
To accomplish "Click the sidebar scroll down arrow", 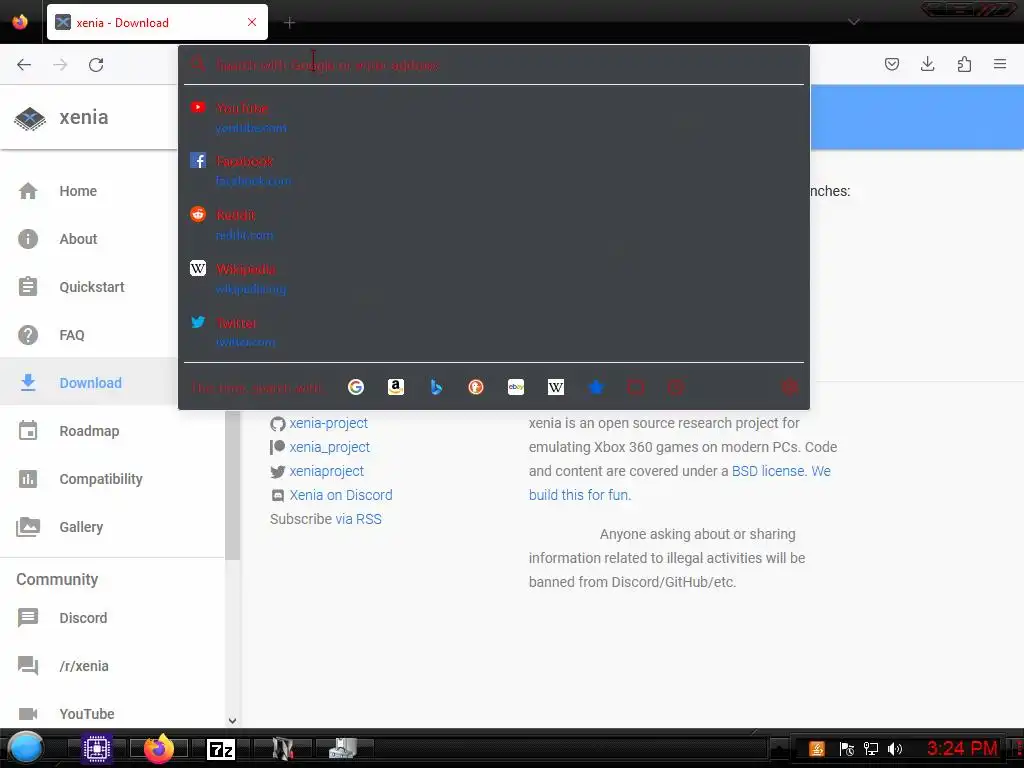I will coord(232,720).
